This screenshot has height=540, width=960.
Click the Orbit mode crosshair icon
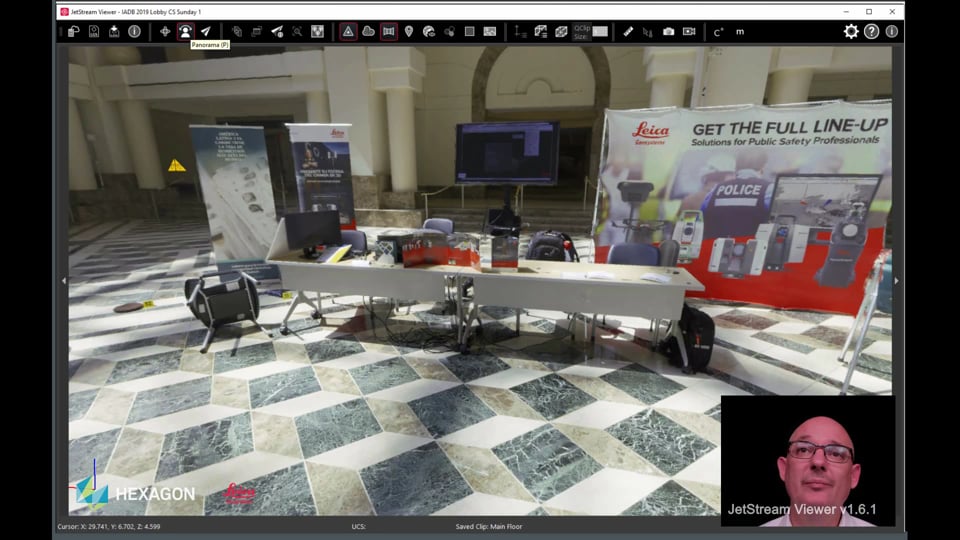coord(165,31)
